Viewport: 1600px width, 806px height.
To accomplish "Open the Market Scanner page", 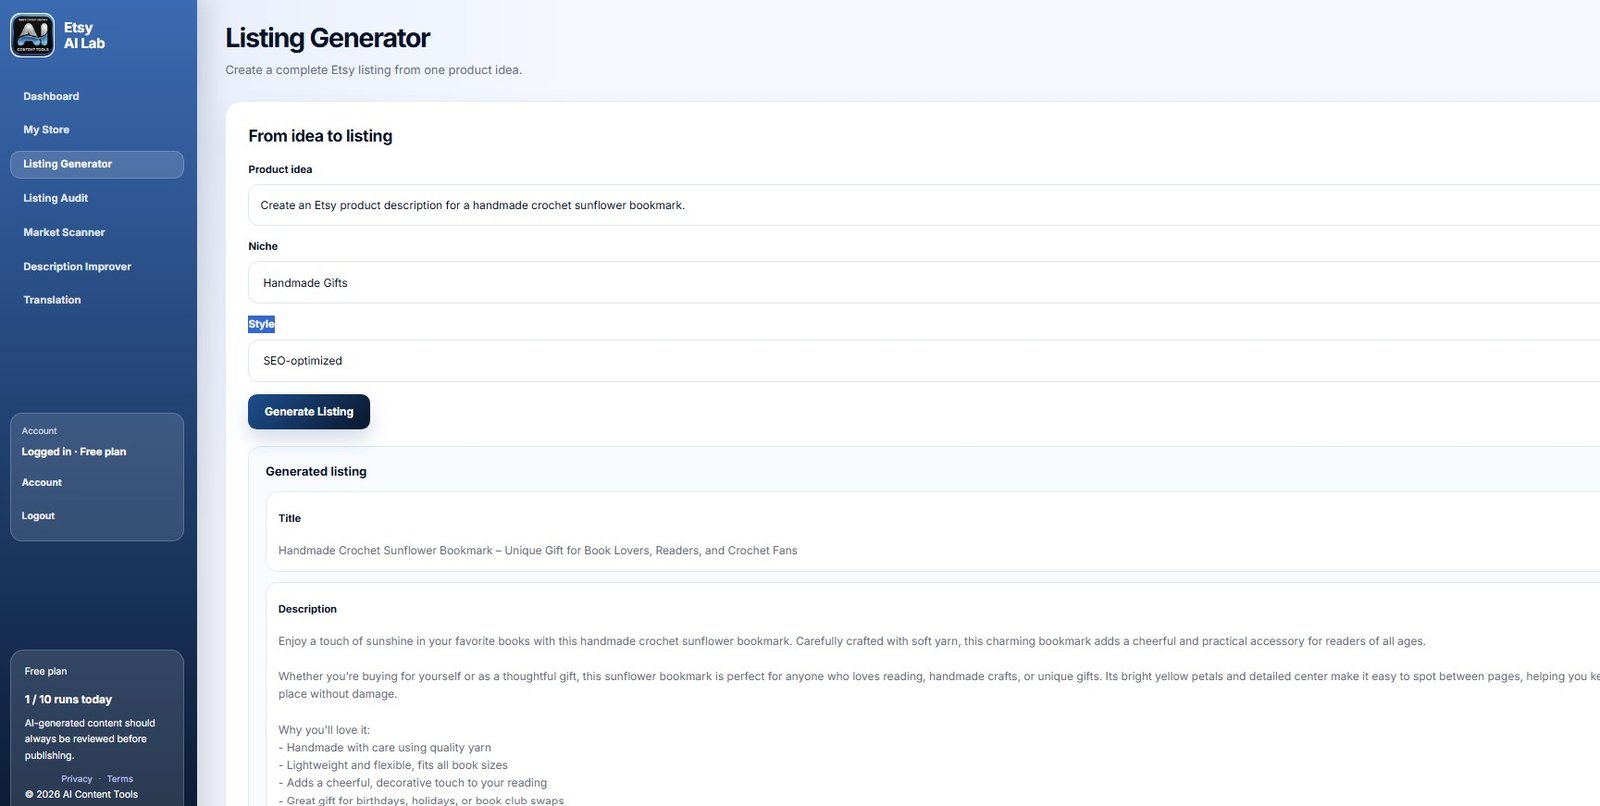I will [64, 232].
